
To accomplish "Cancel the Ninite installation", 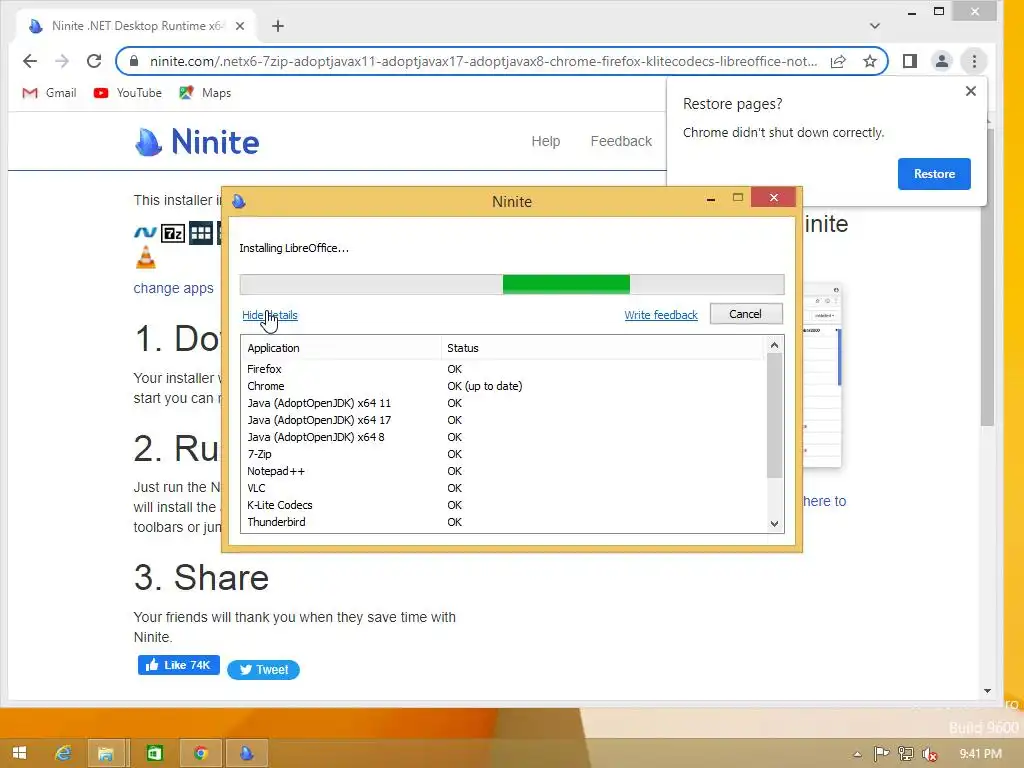I will coord(746,314).
